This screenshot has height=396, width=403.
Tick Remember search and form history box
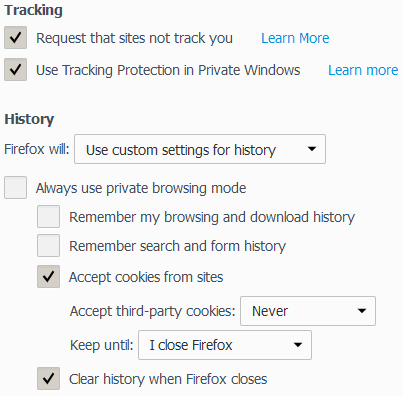tap(48, 245)
